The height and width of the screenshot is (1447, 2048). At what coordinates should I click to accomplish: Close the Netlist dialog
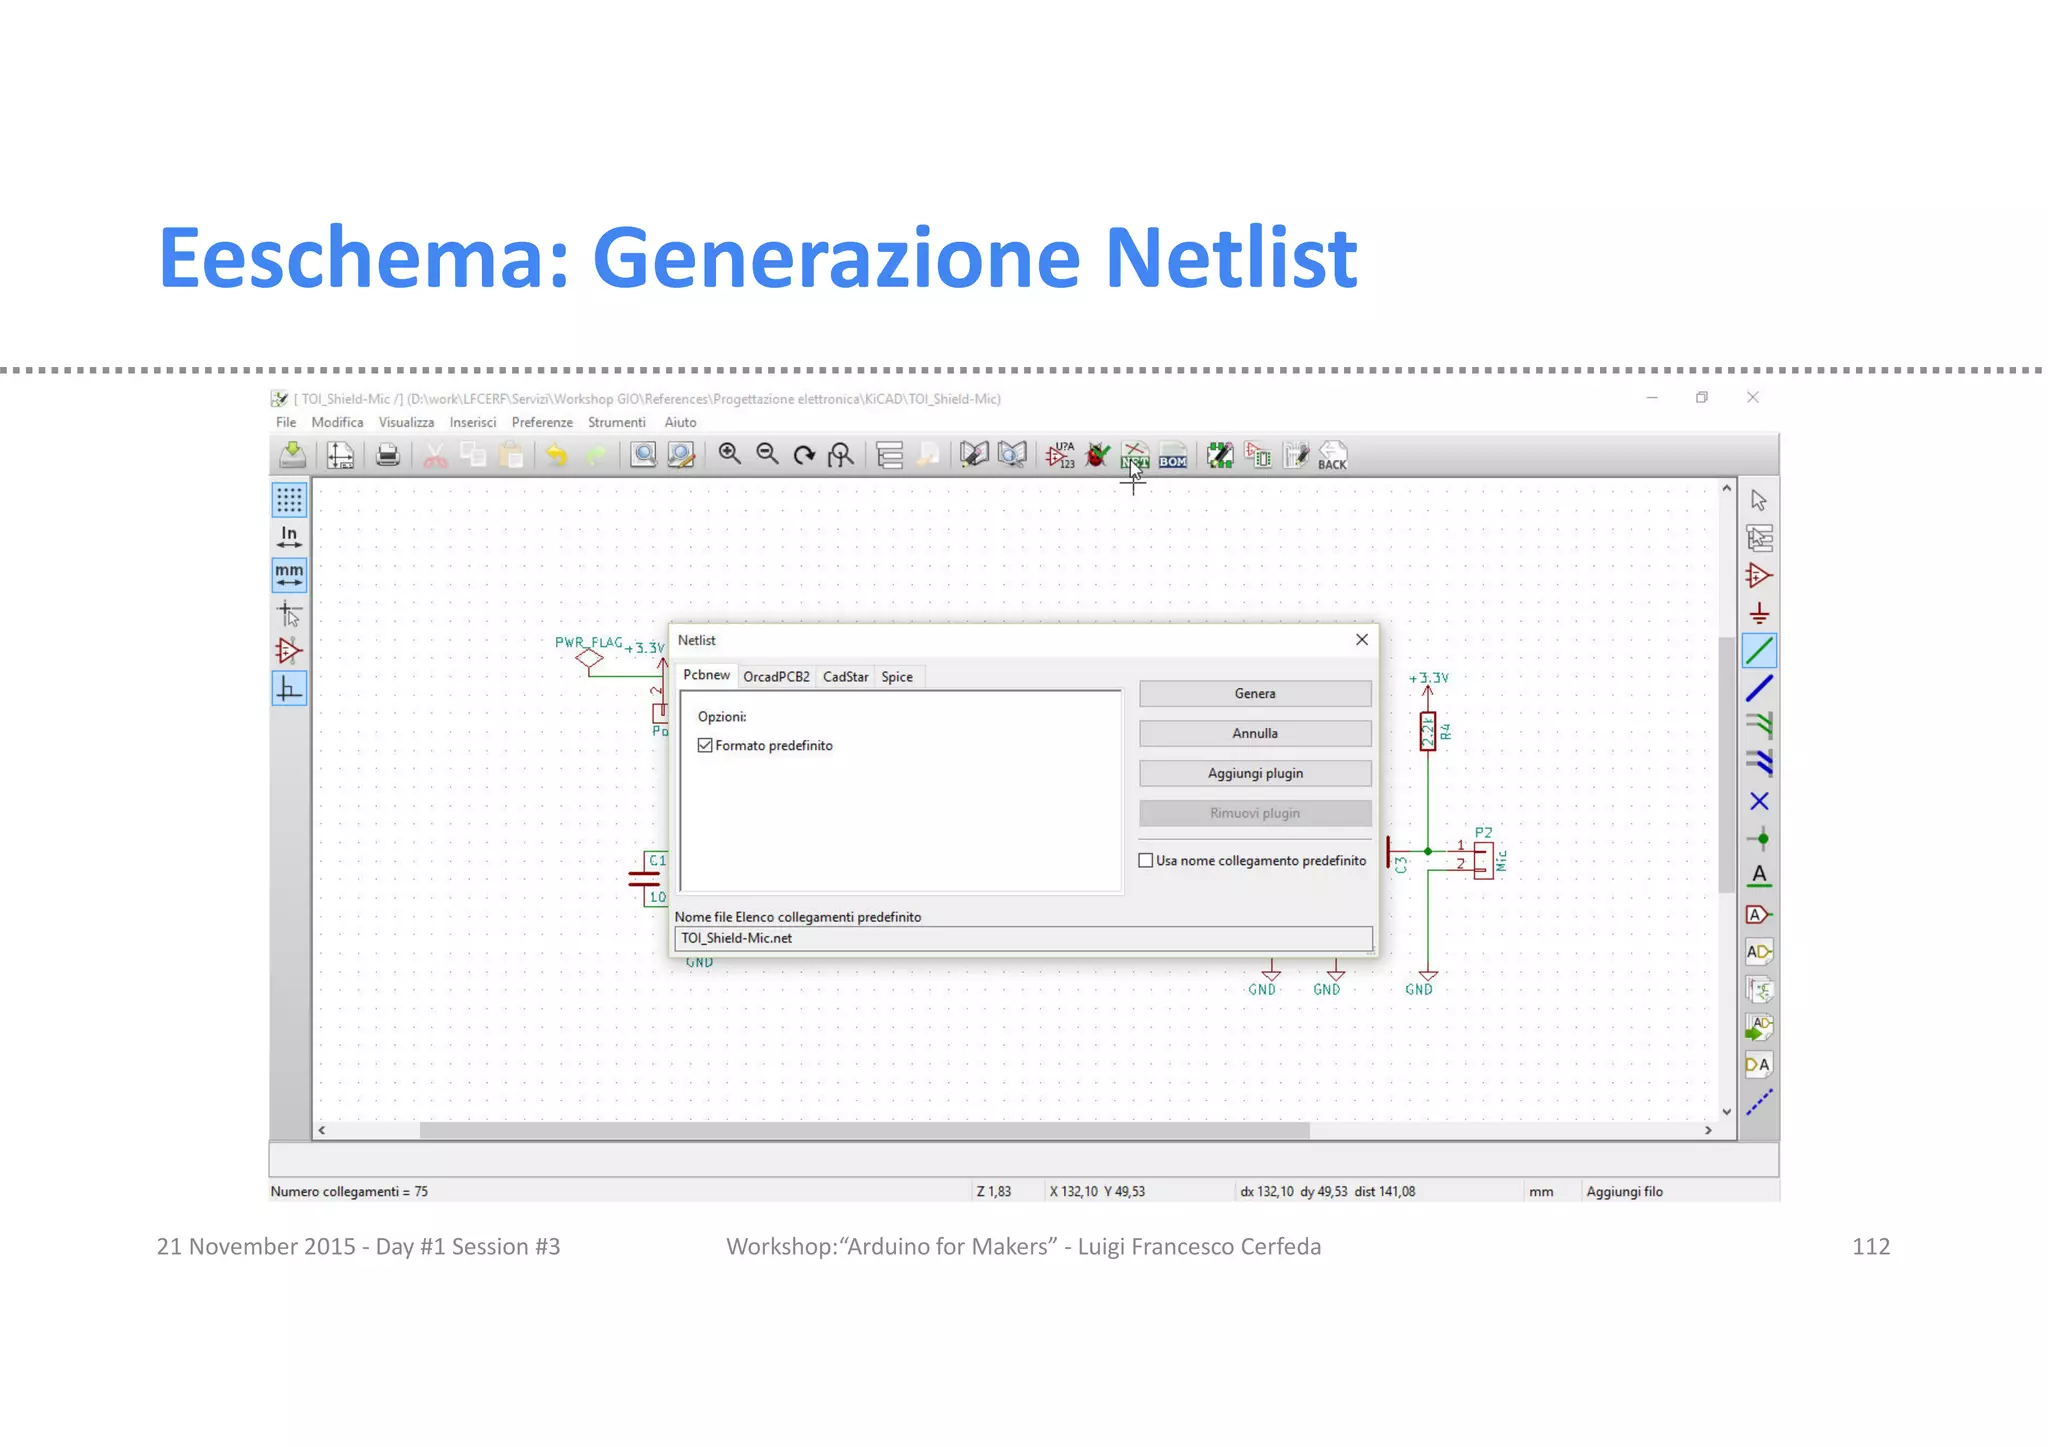[1362, 640]
